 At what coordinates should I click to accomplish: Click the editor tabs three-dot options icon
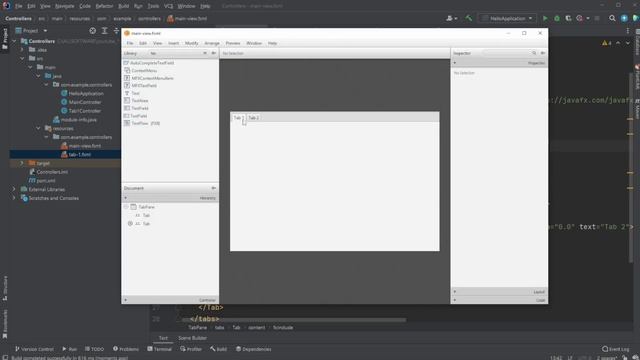628,31
